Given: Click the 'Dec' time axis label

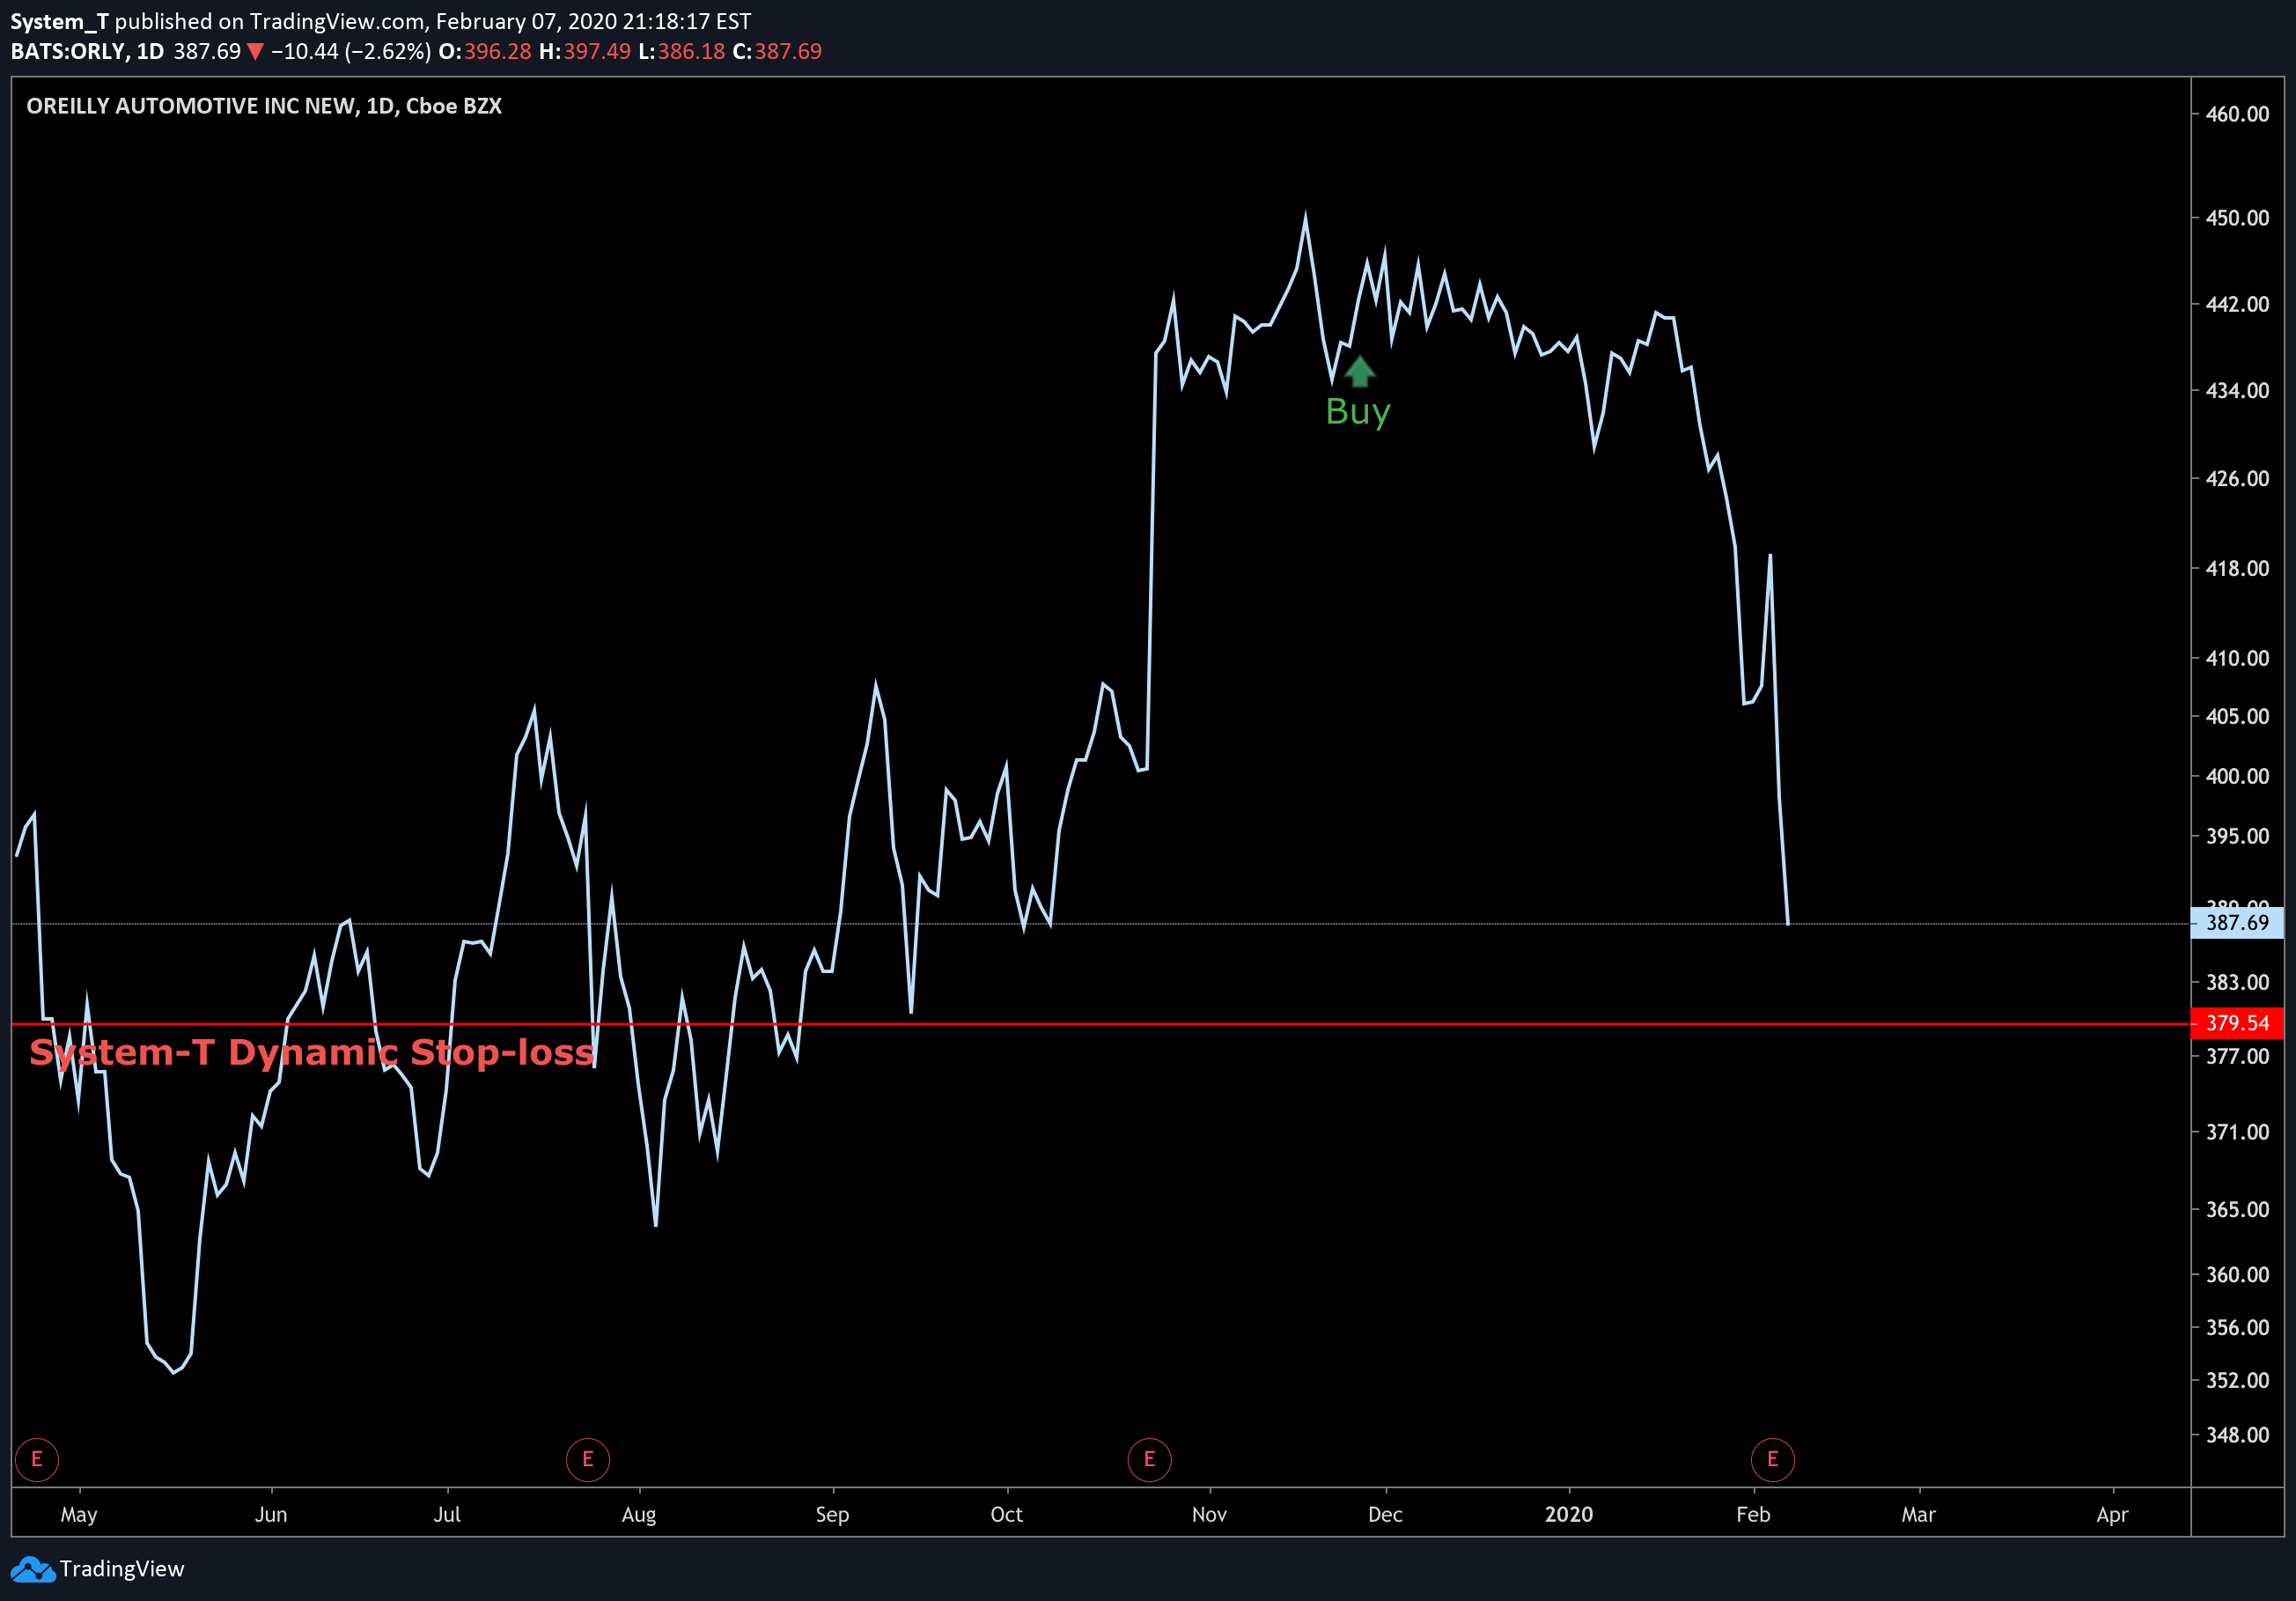Looking at the screenshot, I should 1386,1515.
